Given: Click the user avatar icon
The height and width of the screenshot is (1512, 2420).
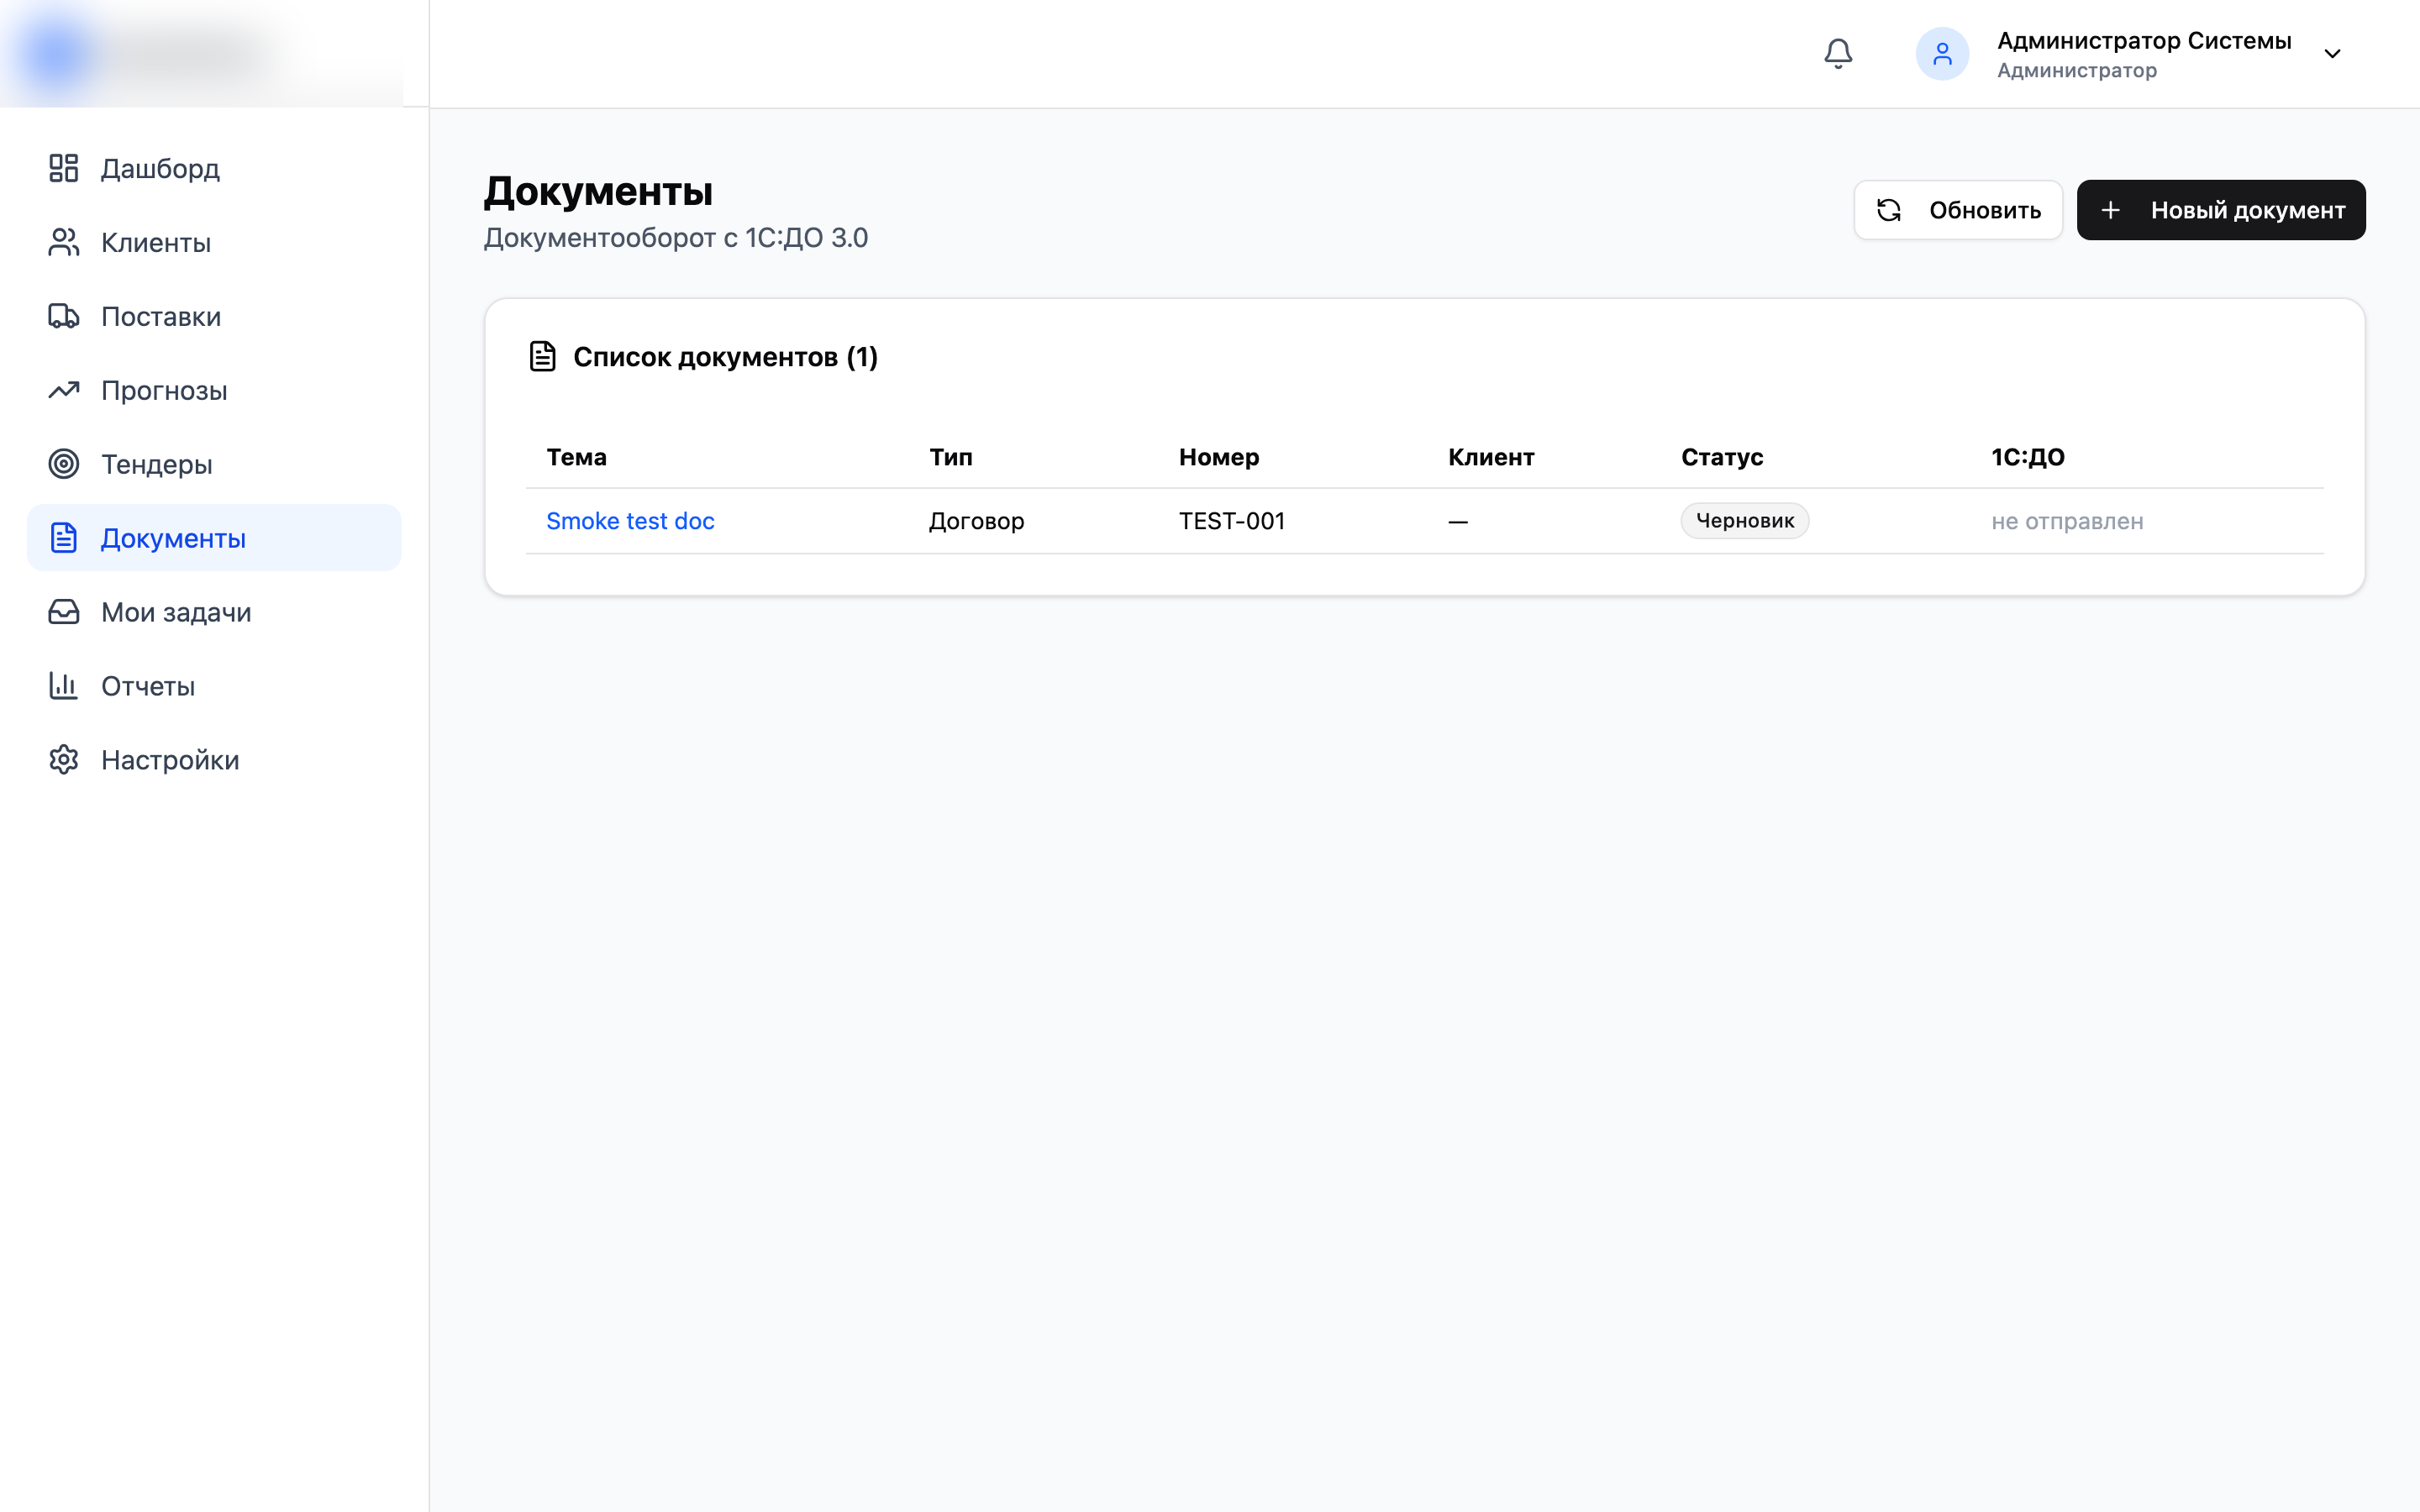Looking at the screenshot, I should tap(1942, 54).
